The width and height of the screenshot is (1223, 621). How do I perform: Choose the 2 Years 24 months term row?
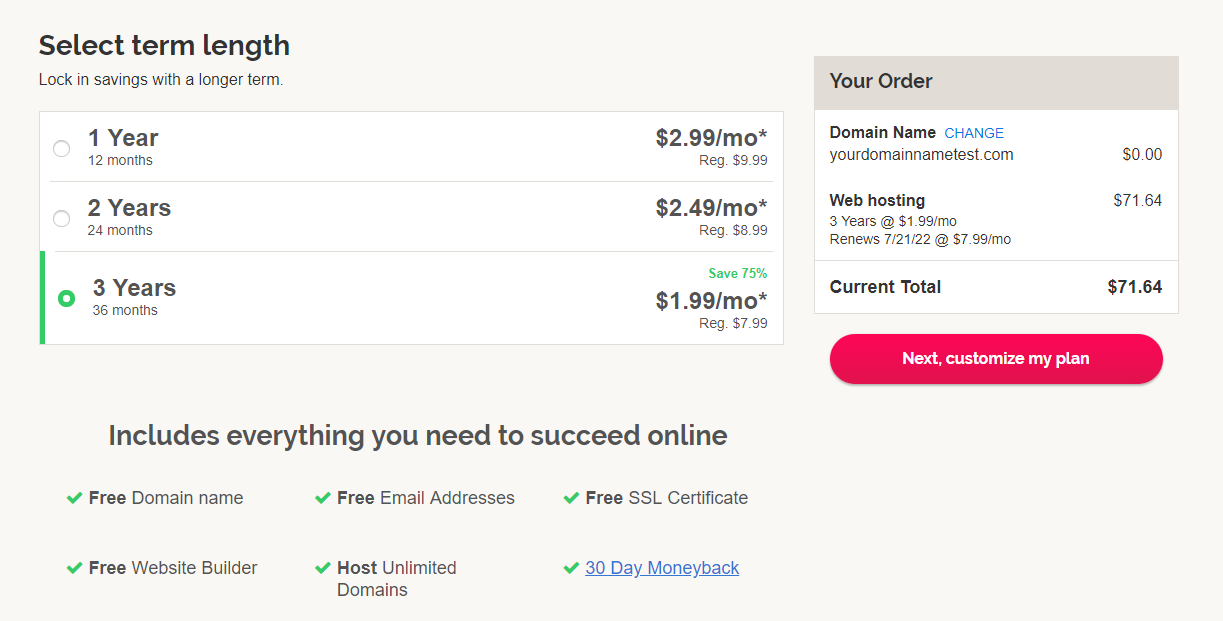coord(411,217)
